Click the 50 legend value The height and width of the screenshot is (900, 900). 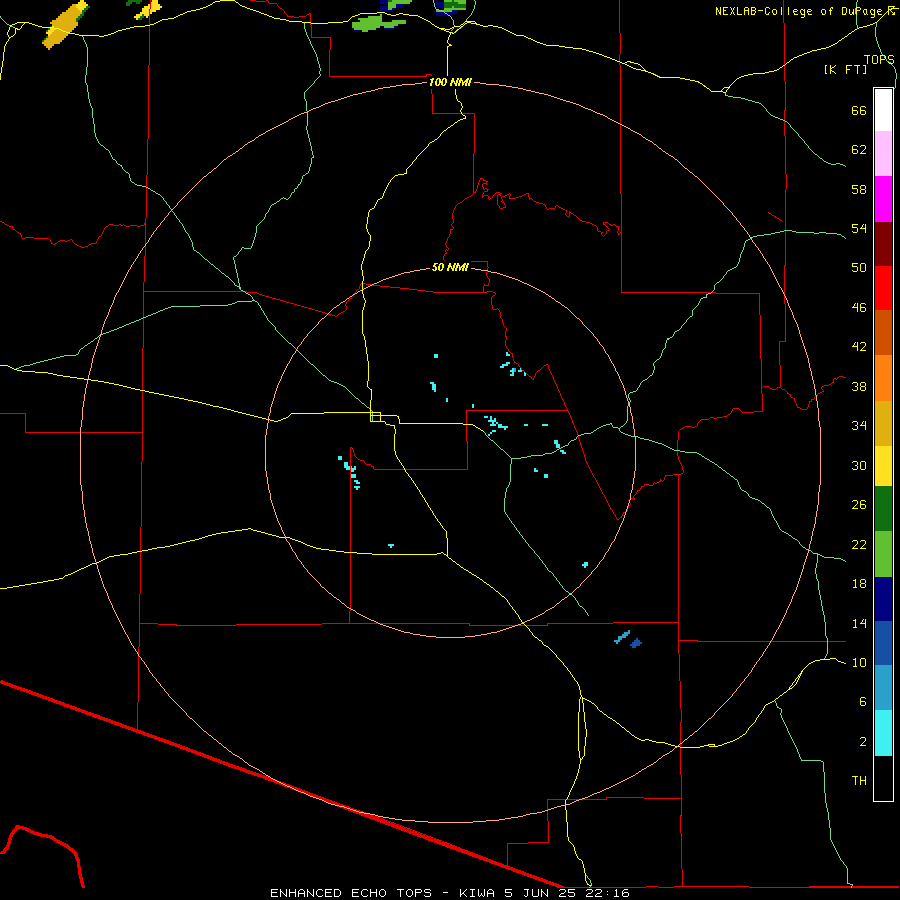coord(859,268)
